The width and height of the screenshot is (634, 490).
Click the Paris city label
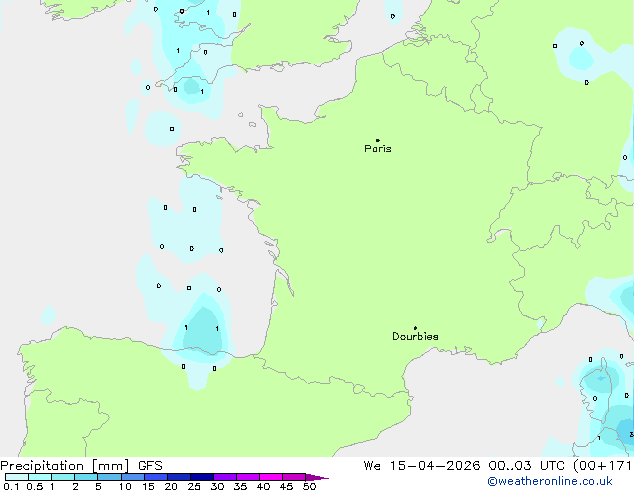click(x=378, y=149)
